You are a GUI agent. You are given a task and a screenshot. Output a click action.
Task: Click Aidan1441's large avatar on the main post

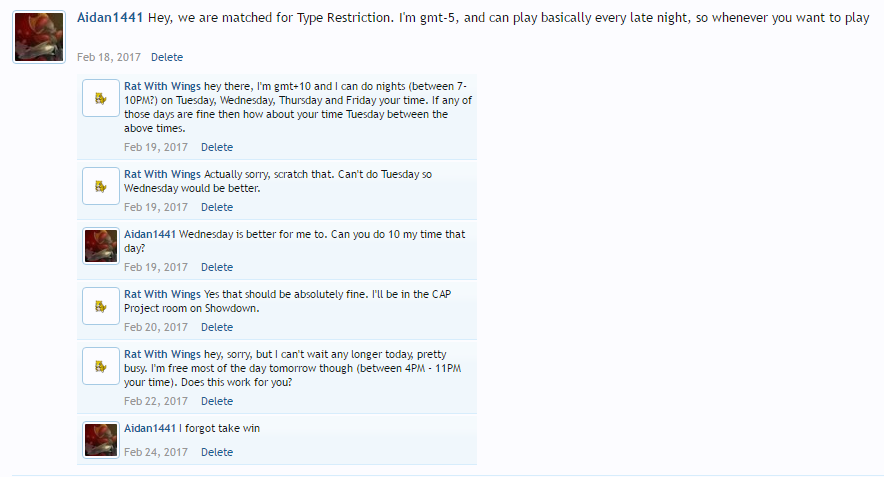(x=39, y=37)
